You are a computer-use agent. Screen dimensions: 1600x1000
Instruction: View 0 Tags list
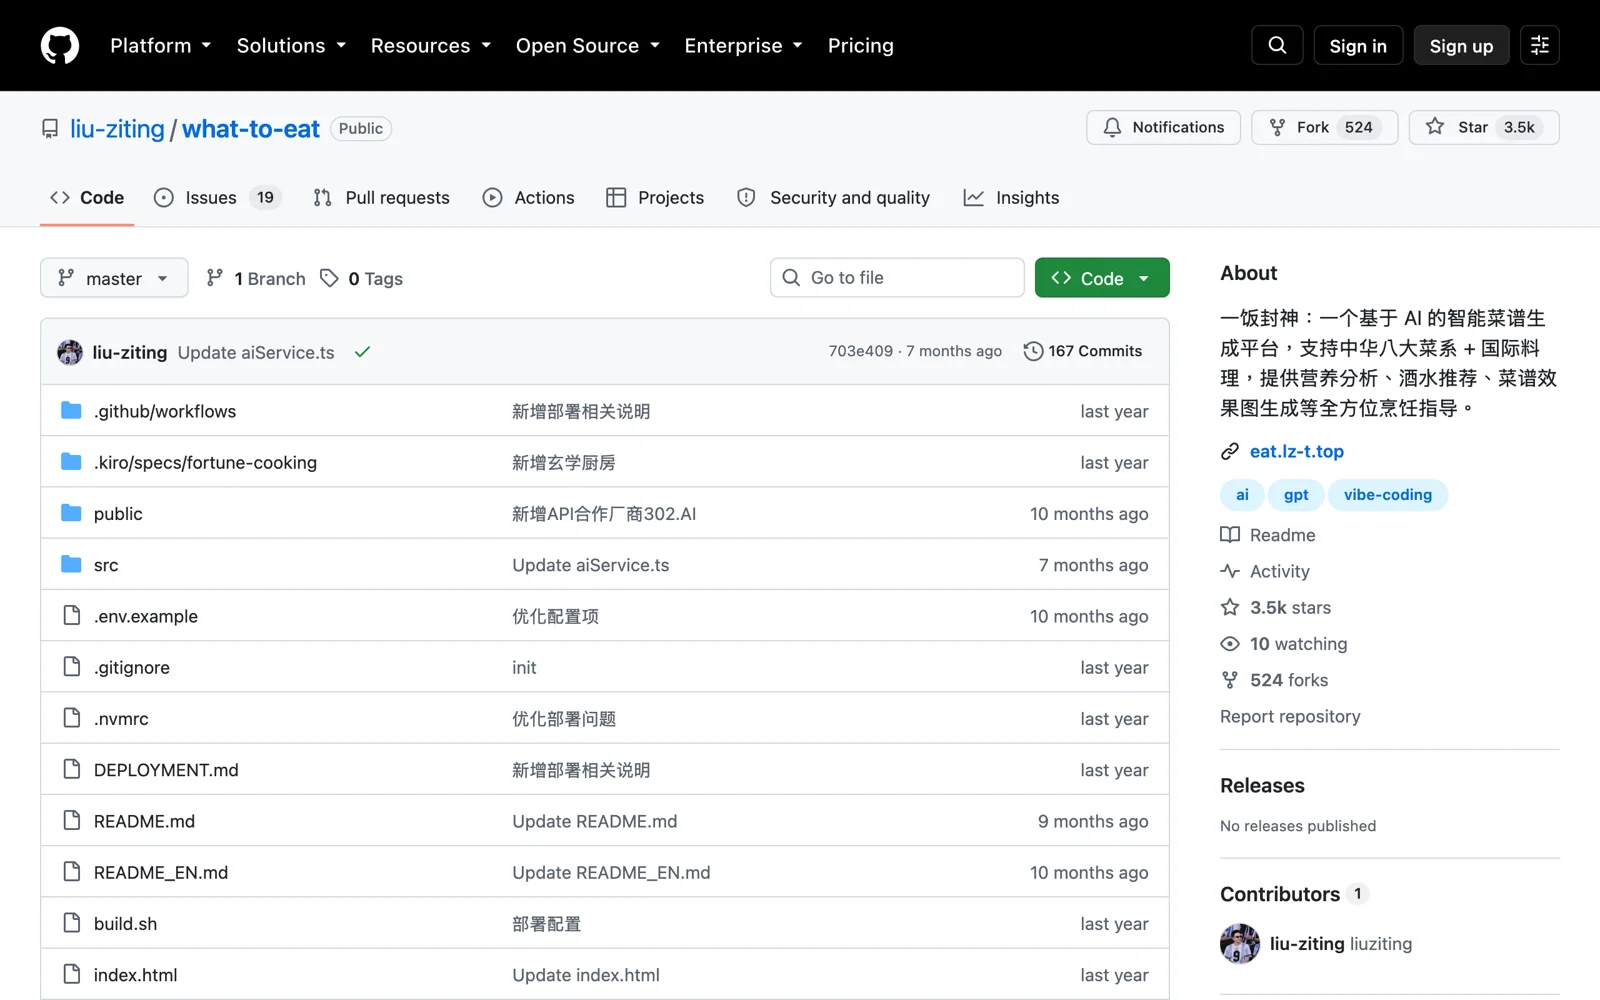click(361, 278)
